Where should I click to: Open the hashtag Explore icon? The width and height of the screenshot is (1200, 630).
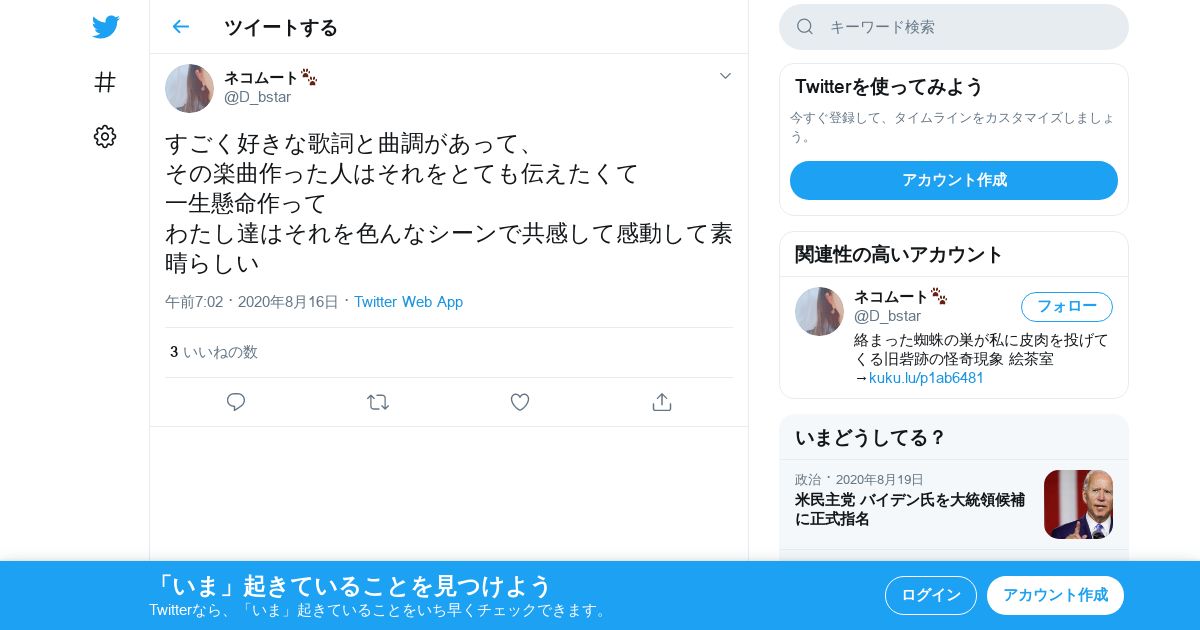[x=105, y=82]
